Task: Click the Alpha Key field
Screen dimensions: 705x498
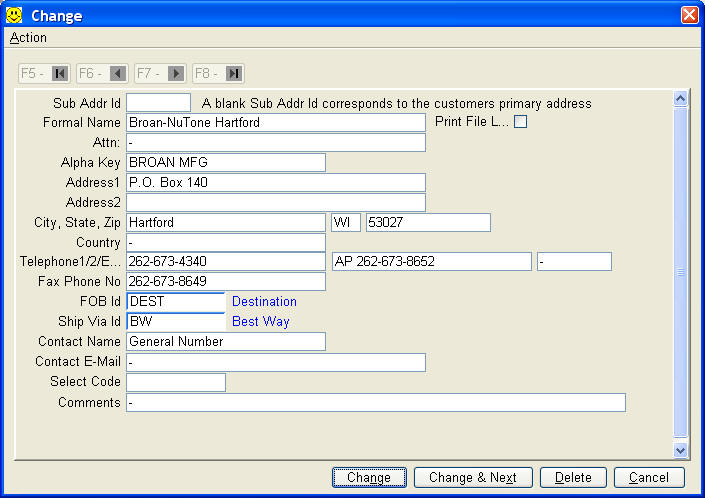Action: point(226,162)
